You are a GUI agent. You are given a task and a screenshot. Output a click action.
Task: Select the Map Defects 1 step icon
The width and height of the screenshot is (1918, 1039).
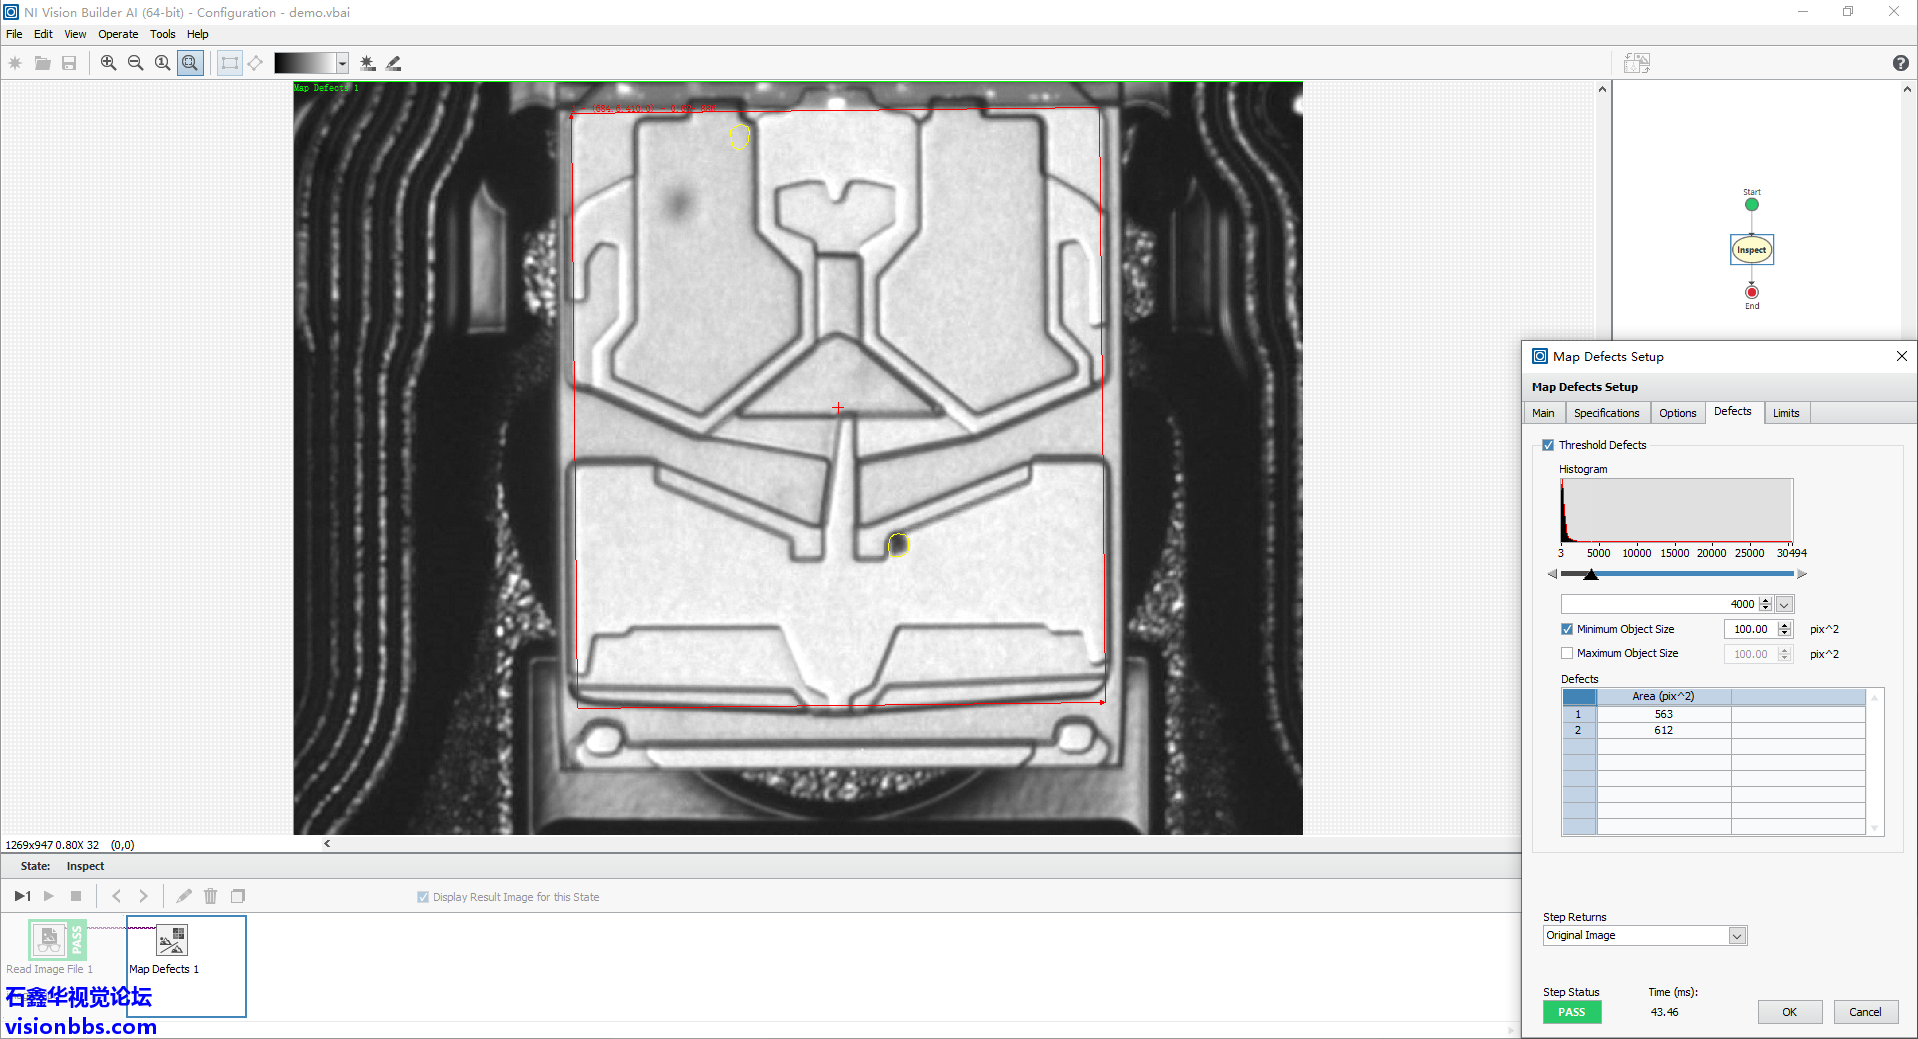[x=171, y=940]
